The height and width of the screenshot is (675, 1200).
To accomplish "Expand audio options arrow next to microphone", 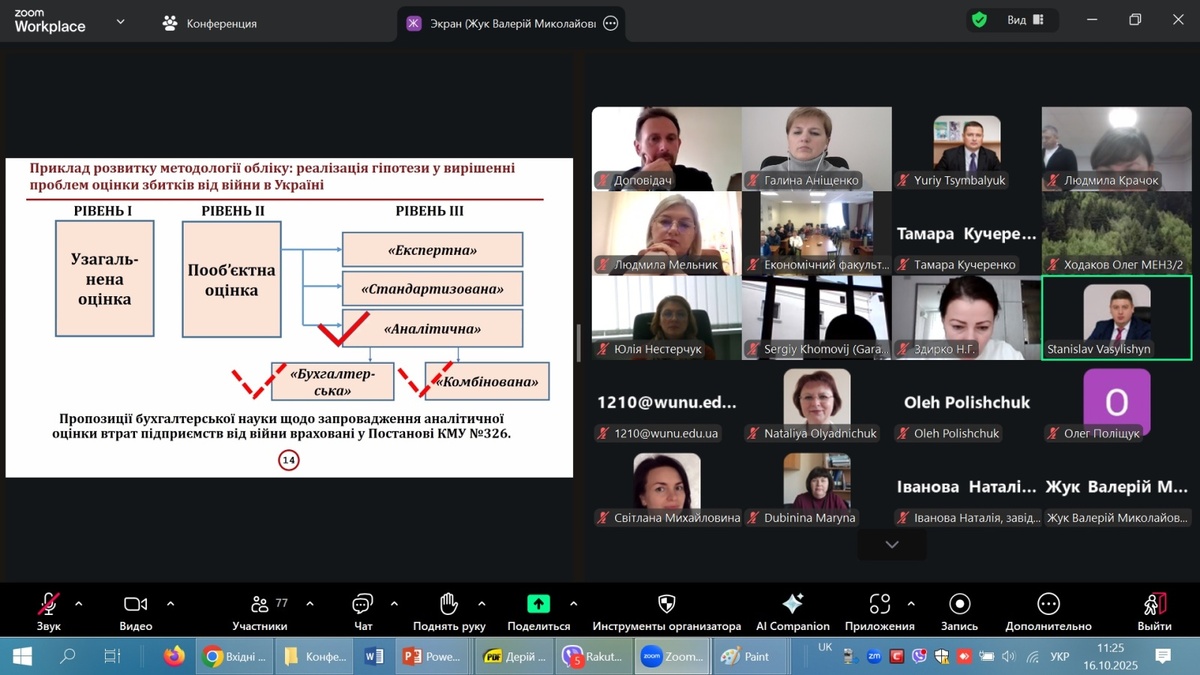I will (x=79, y=604).
